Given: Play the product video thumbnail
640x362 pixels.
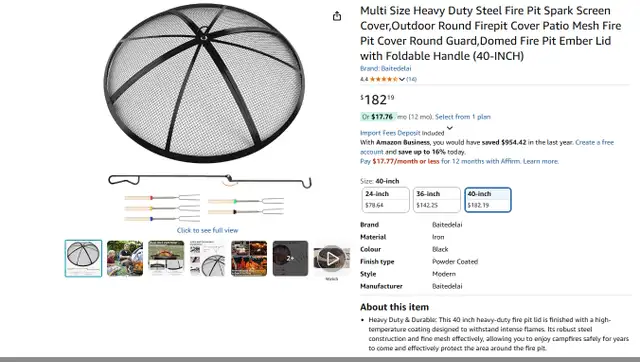Looking at the screenshot, I should point(331,258).
